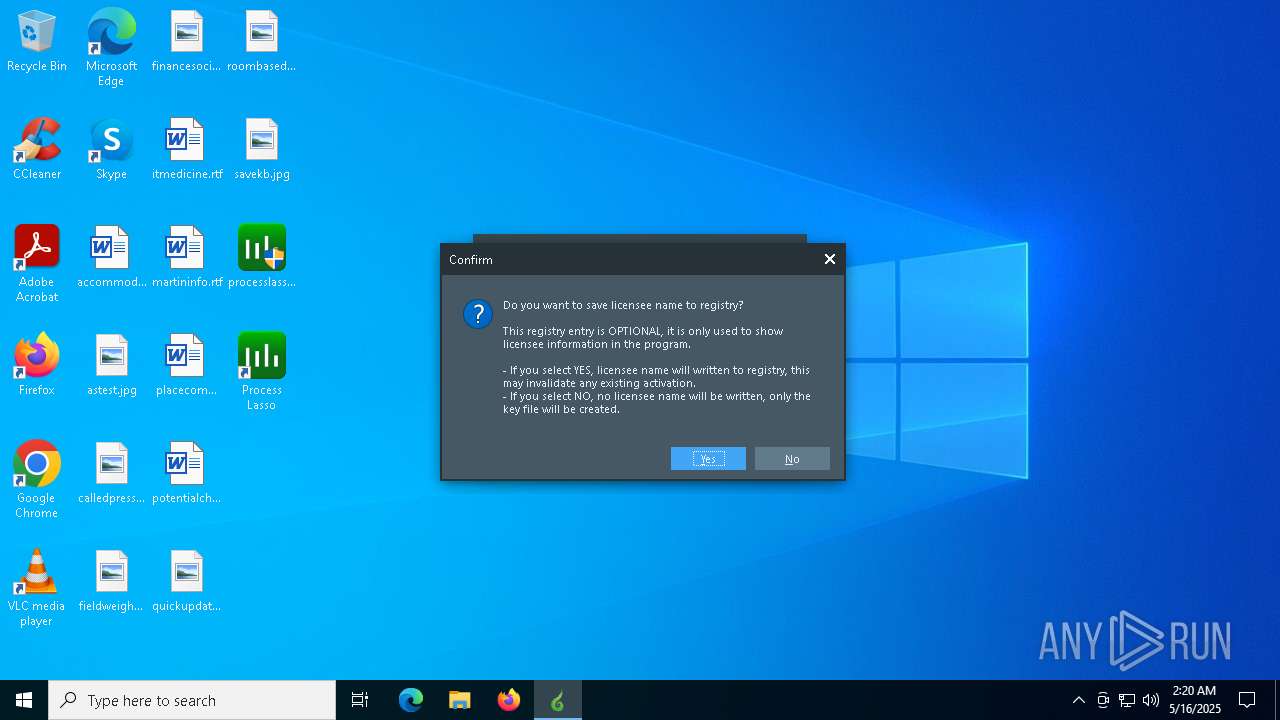1280x720 pixels.
Task: Open network status tray icon
Action: click(1127, 700)
